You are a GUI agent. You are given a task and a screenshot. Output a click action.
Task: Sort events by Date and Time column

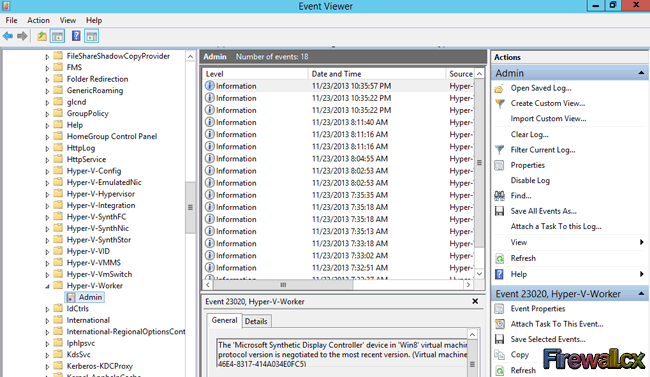tap(377, 74)
